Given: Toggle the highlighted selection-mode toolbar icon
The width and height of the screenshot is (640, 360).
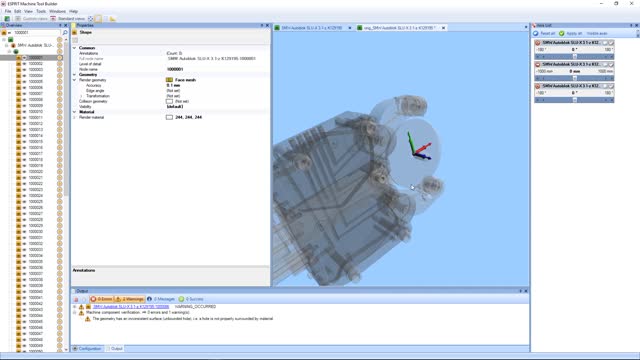Looking at the screenshot, I should (98, 19).
